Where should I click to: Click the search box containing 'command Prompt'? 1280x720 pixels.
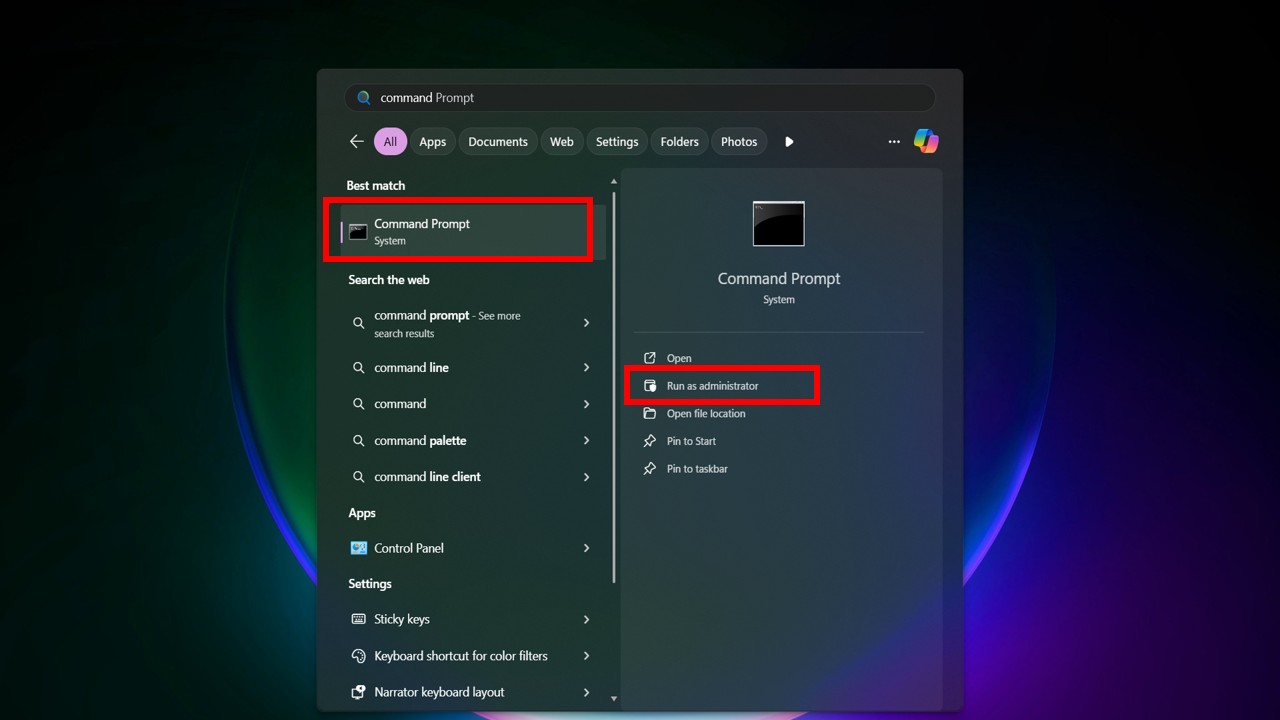click(x=640, y=98)
